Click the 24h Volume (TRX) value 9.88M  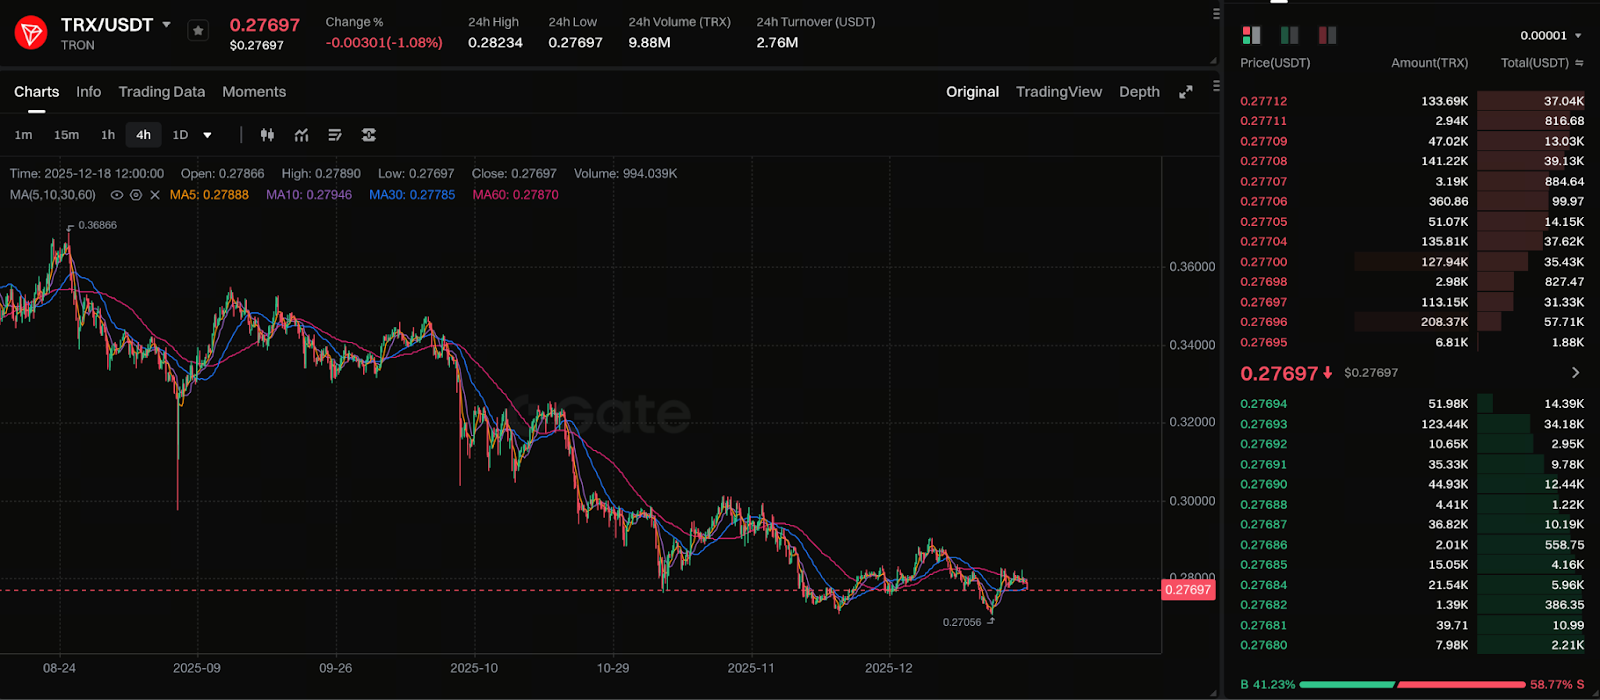coord(649,43)
